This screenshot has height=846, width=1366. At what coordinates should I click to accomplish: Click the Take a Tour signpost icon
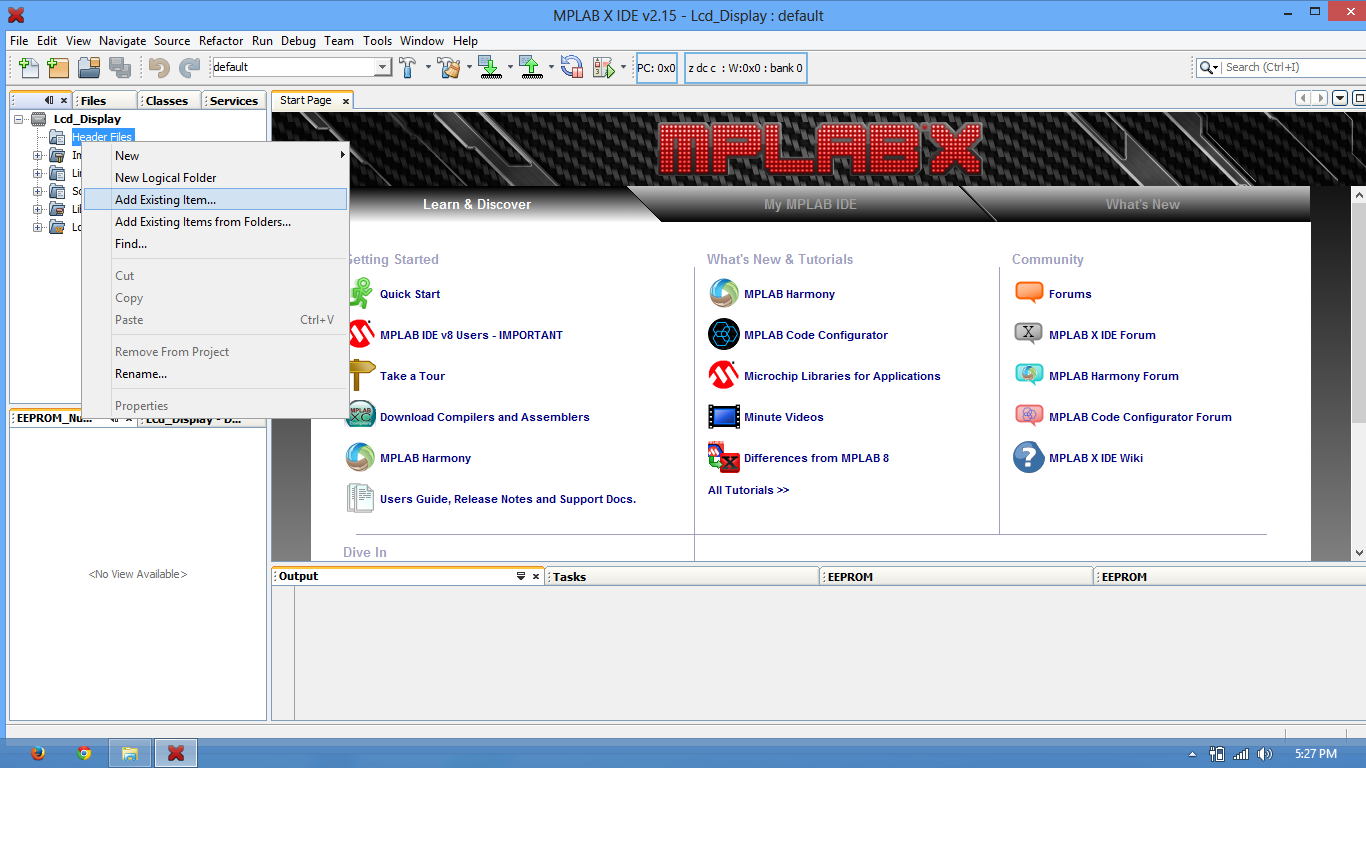[361, 375]
